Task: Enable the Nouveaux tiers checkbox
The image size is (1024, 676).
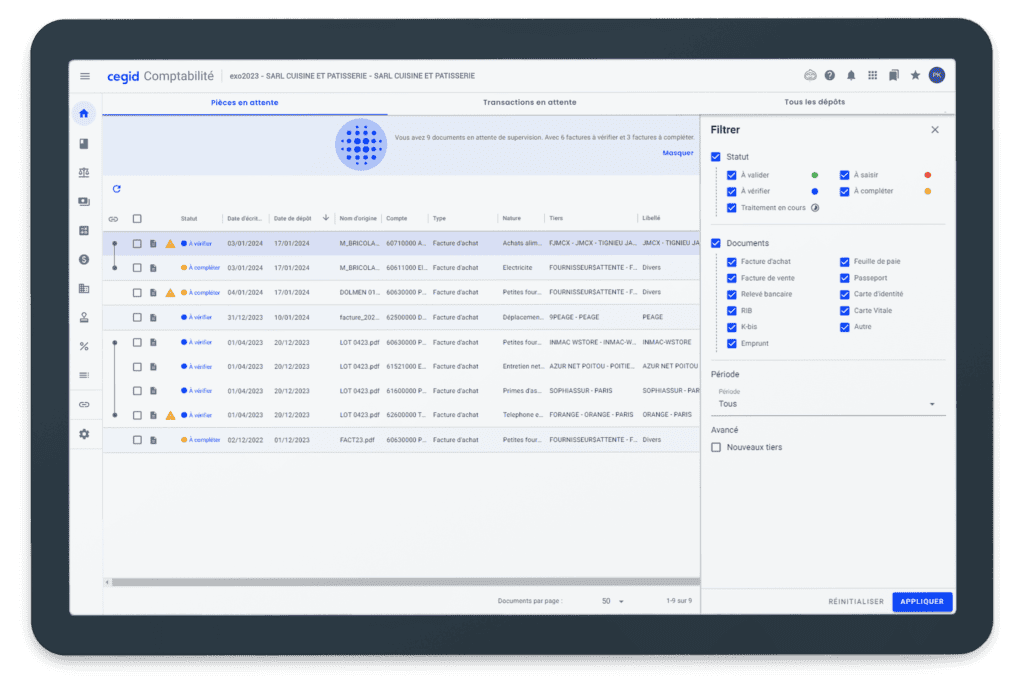Action: 716,447
